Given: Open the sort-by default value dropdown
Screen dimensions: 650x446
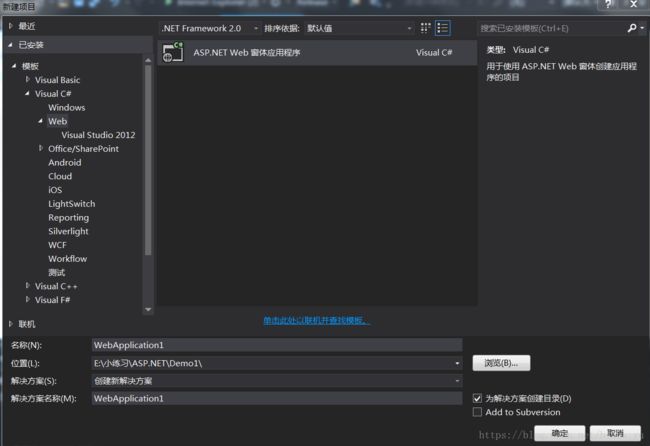Looking at the screenshot, I should coord(359,28).
